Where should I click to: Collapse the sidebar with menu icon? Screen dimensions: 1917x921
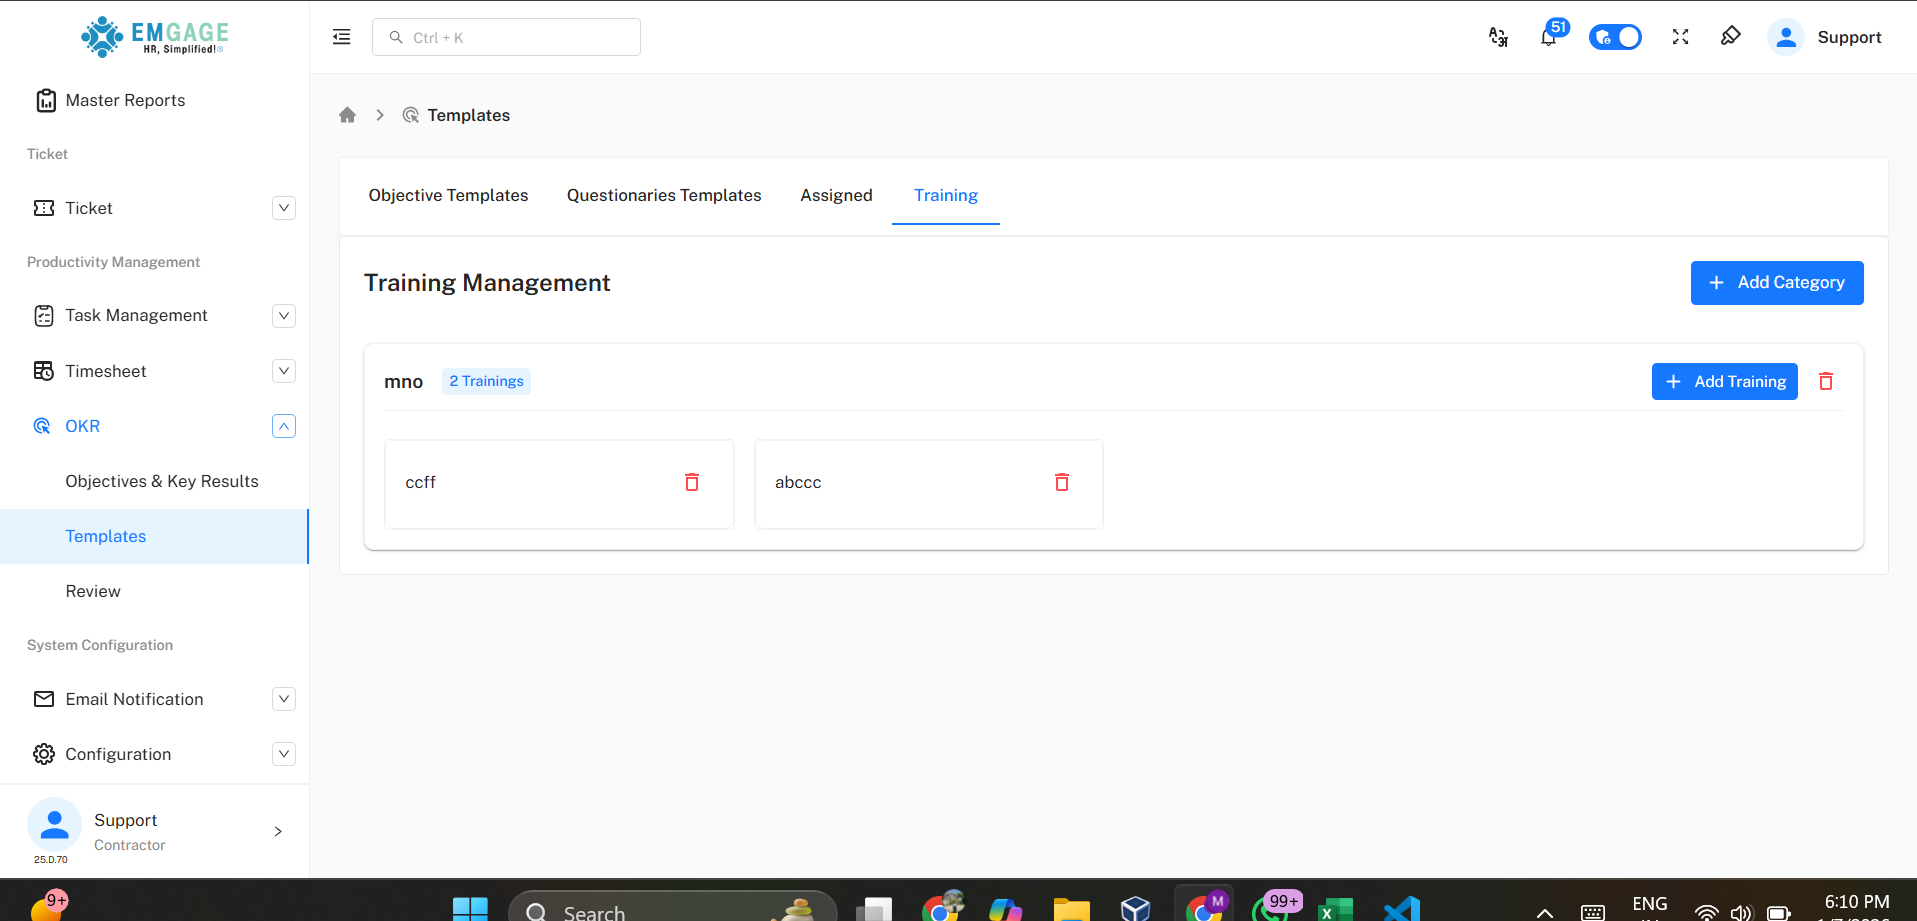click(x=341, y=37)
